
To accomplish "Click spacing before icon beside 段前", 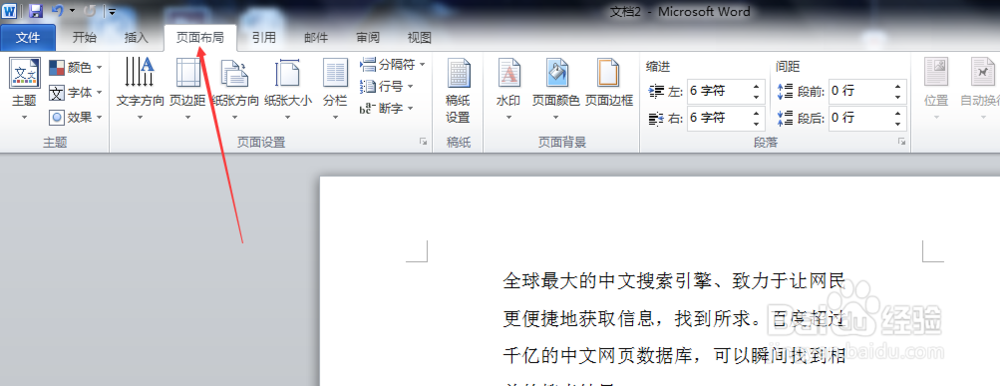I will (785, 92).
